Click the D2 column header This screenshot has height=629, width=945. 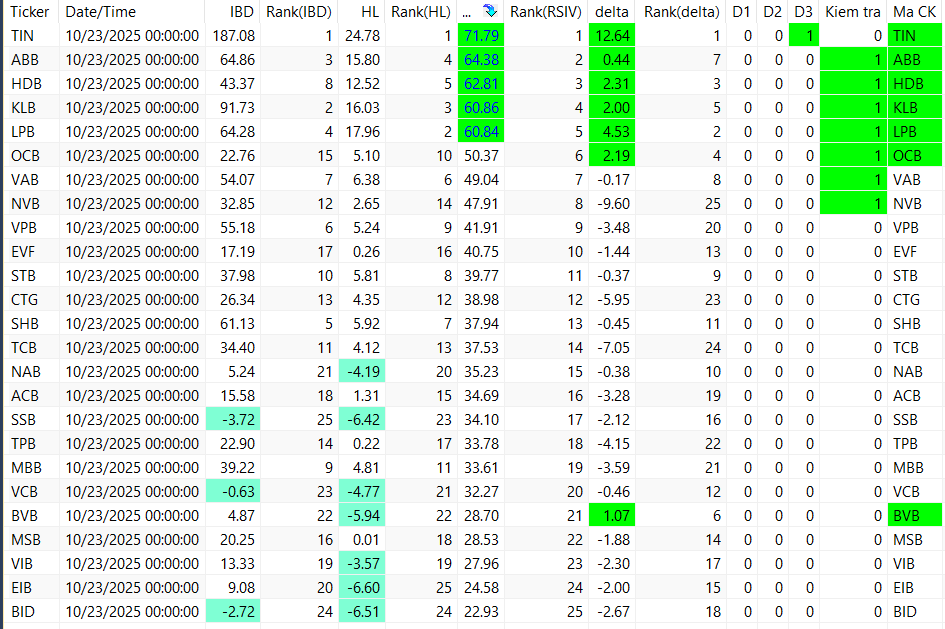[772, 11]
